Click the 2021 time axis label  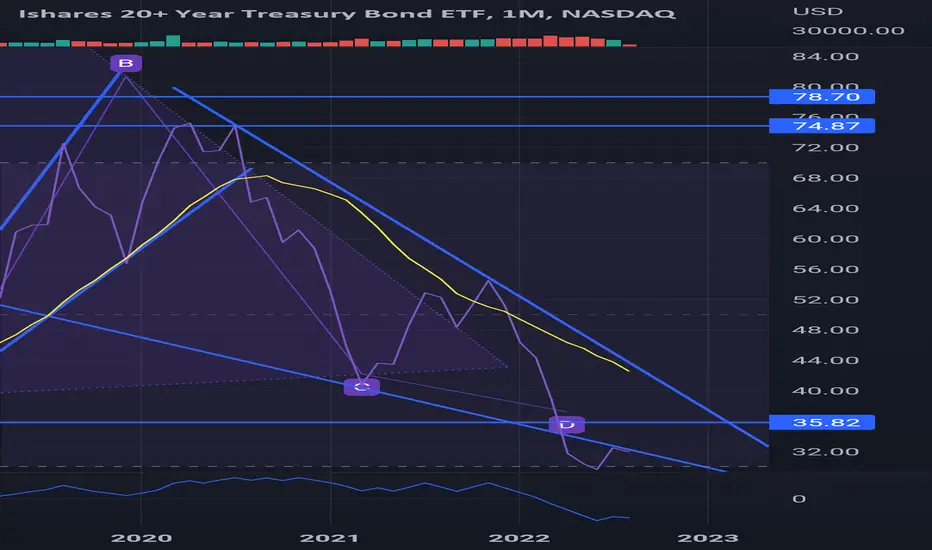[x=329, y=538]
